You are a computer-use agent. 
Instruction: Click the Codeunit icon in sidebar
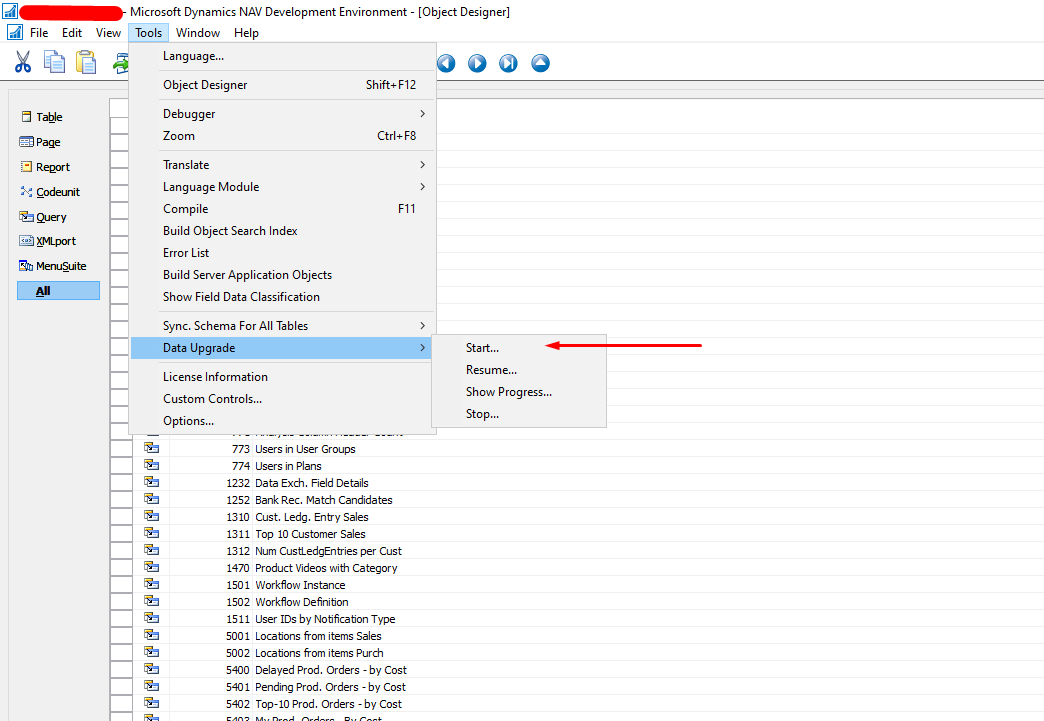27,192
